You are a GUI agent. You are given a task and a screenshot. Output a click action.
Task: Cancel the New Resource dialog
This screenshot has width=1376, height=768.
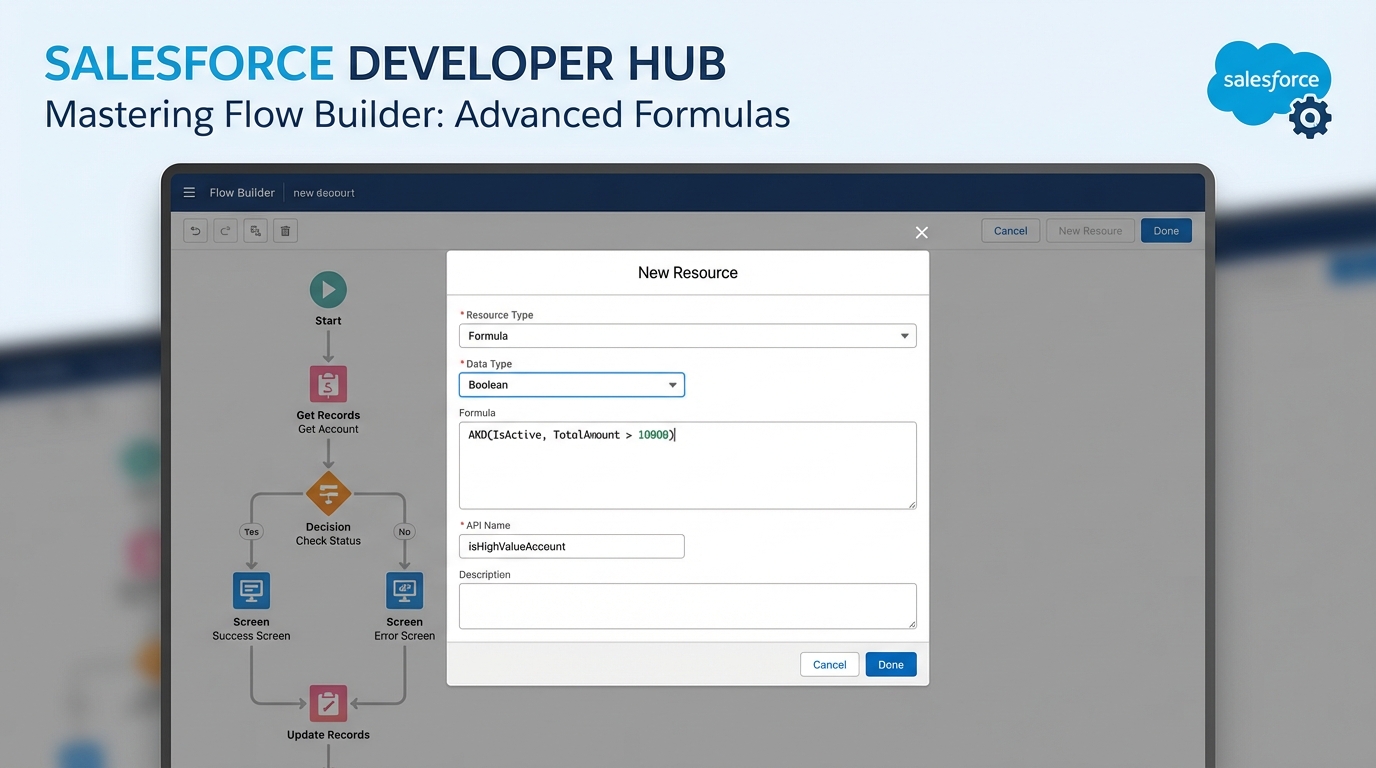829,664
